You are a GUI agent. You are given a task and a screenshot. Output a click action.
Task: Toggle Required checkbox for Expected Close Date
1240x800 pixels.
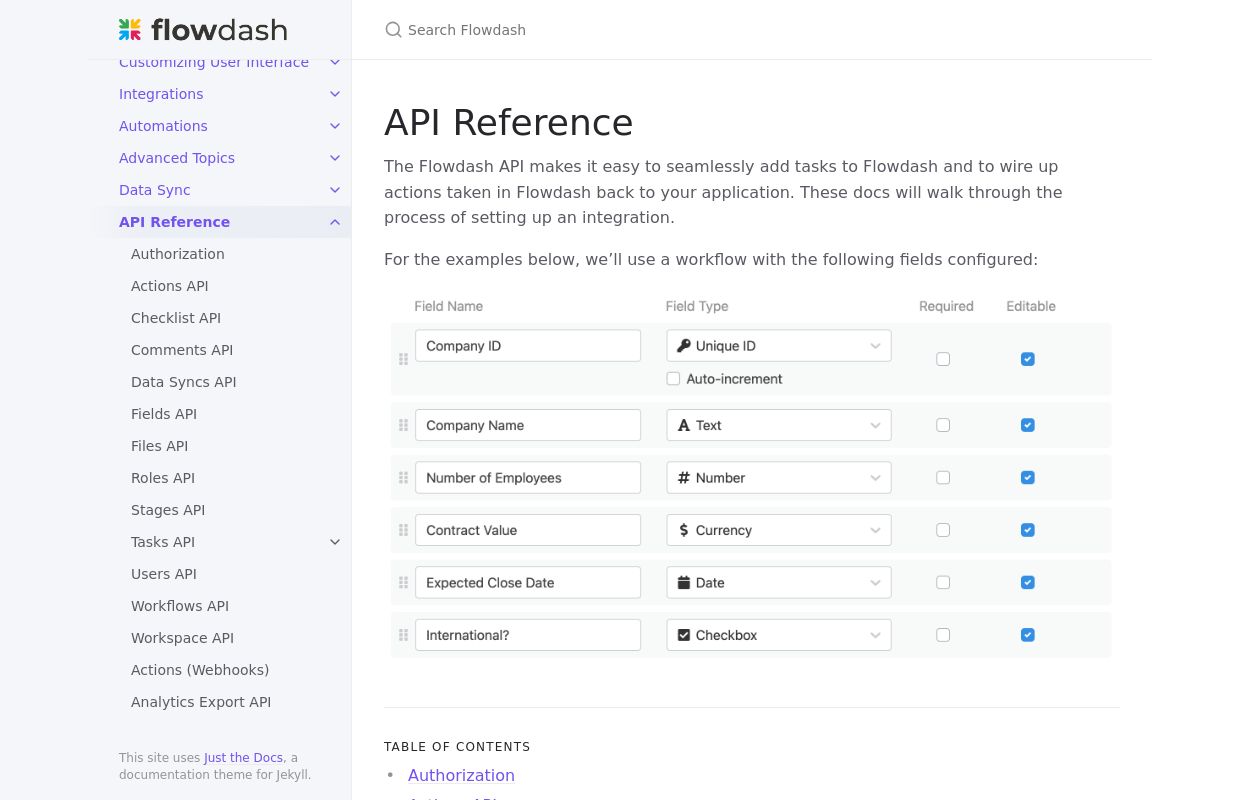(943, 583)
